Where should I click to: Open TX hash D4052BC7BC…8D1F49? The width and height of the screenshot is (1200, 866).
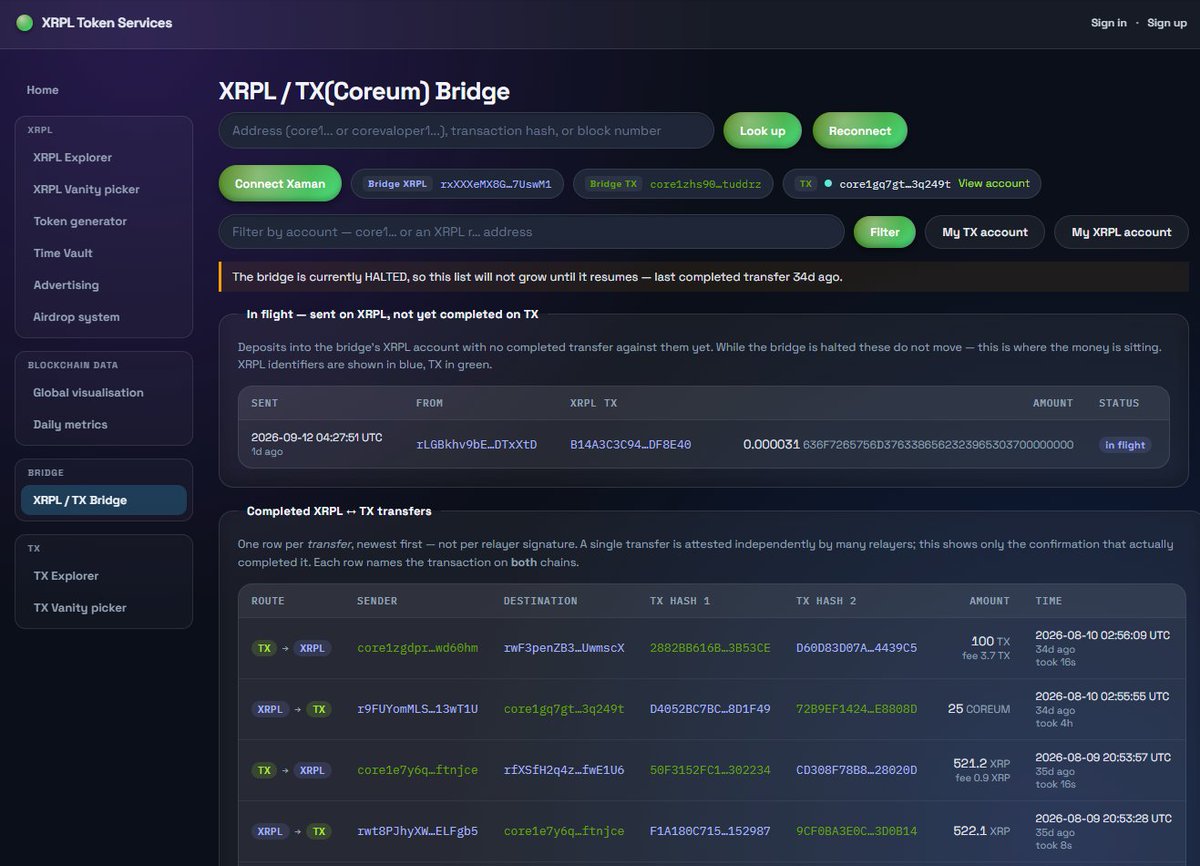710,709
